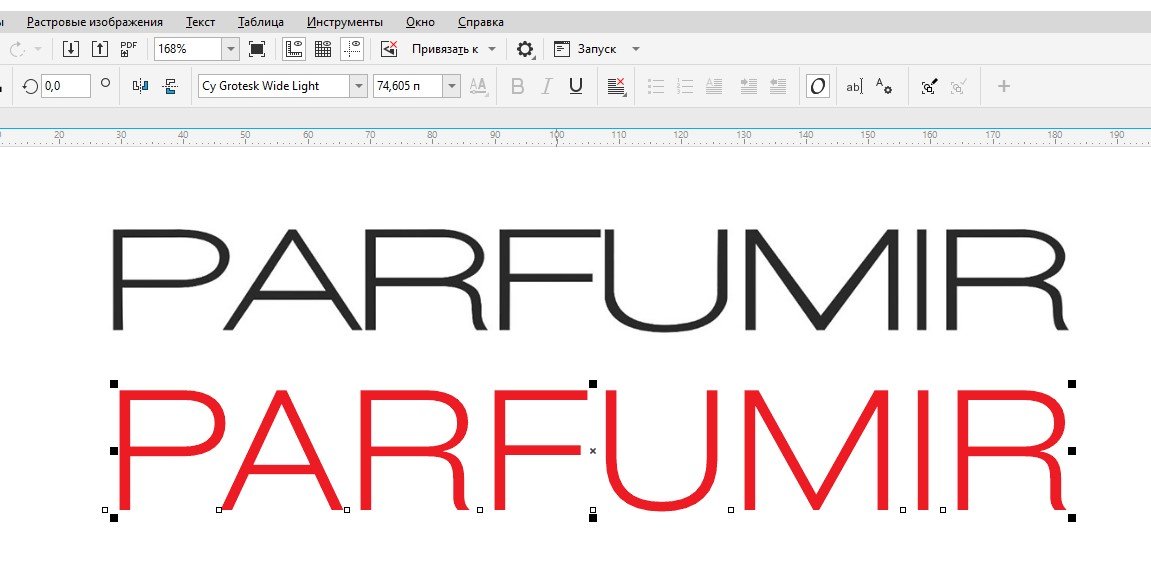The height and width of the screenshot is (568, 1151).
Task: Open the font name dropdown arrow
Action: 358,86
